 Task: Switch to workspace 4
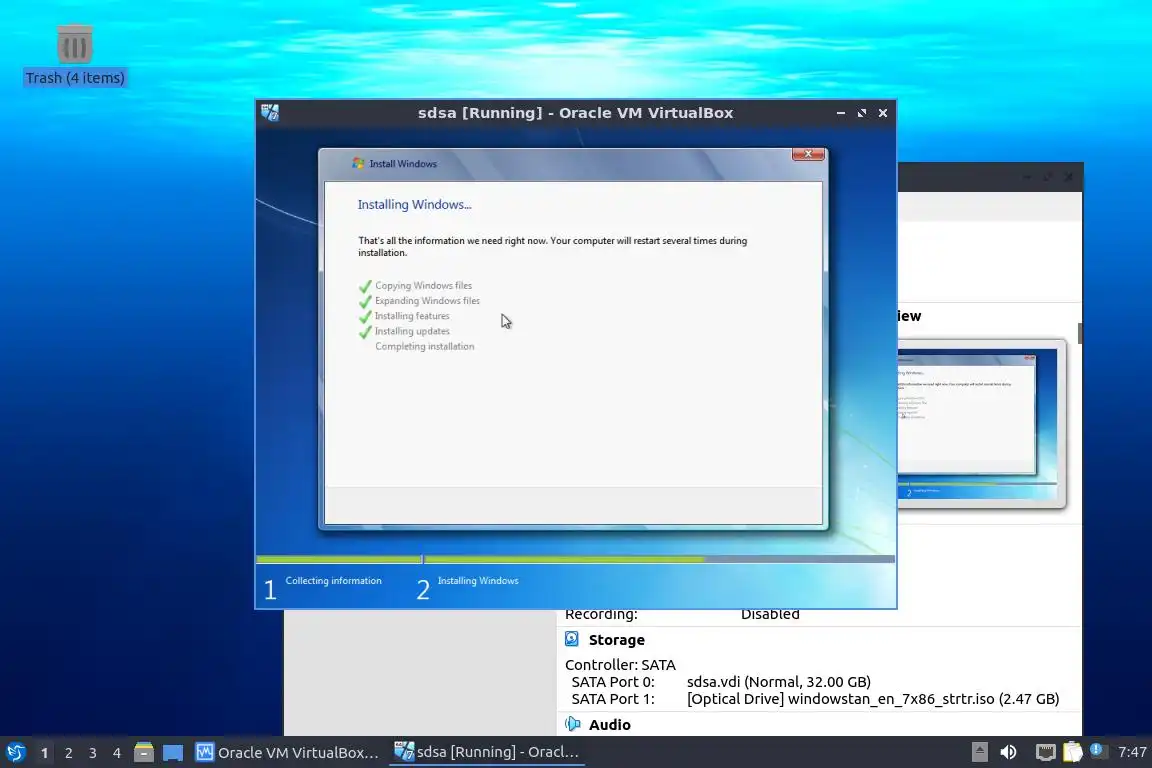pyautogui.click(x=117, y=753)
